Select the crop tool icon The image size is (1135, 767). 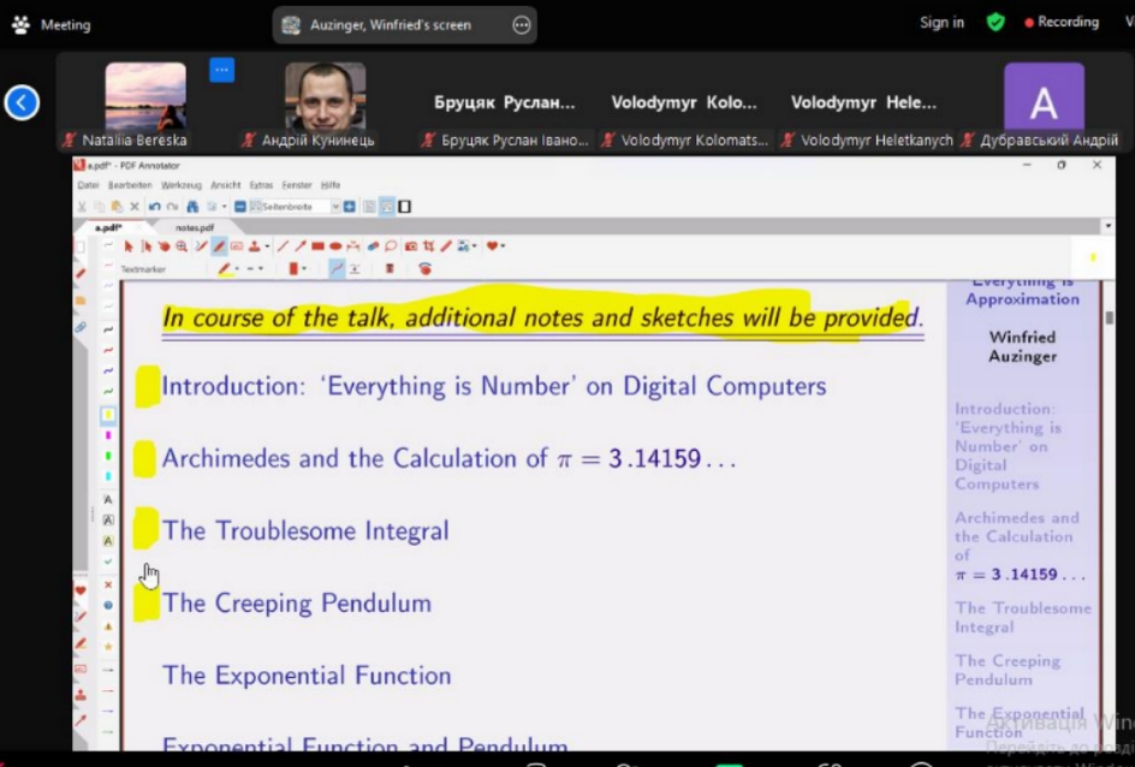tap(428, 246)
